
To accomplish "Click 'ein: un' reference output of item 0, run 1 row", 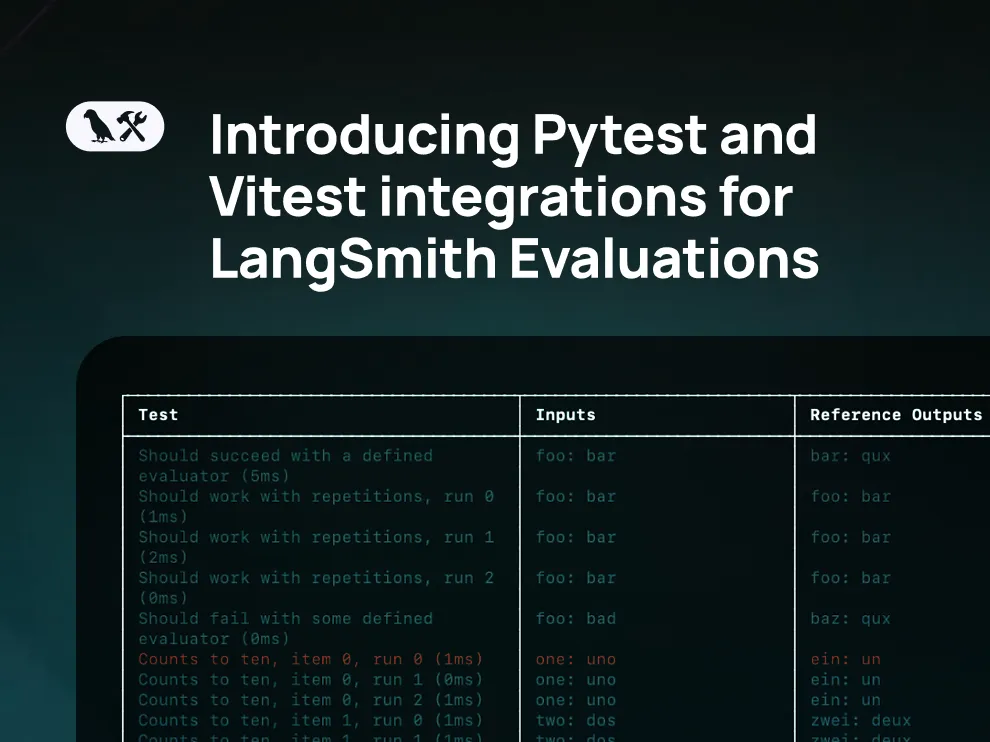I will click(845, 679).
